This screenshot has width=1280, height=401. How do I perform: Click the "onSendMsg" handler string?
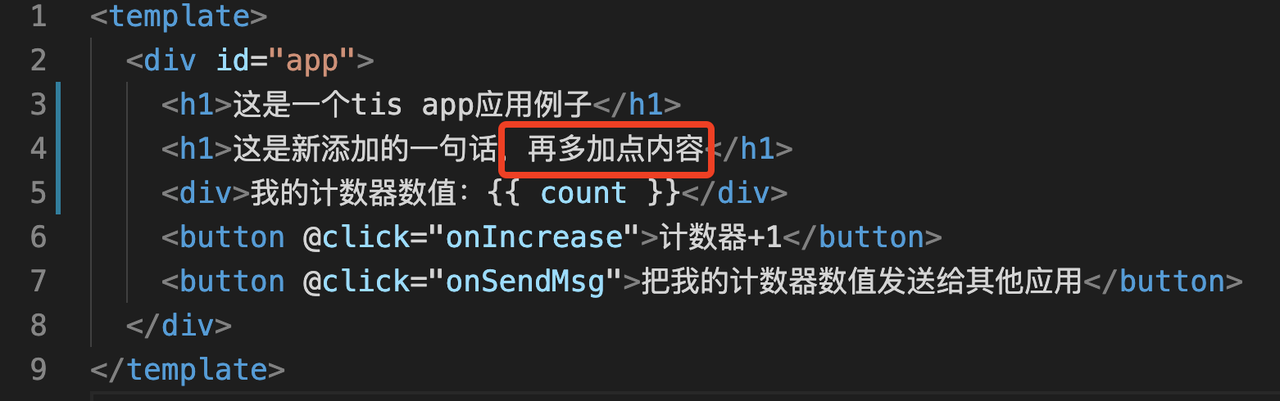[525, 281]
